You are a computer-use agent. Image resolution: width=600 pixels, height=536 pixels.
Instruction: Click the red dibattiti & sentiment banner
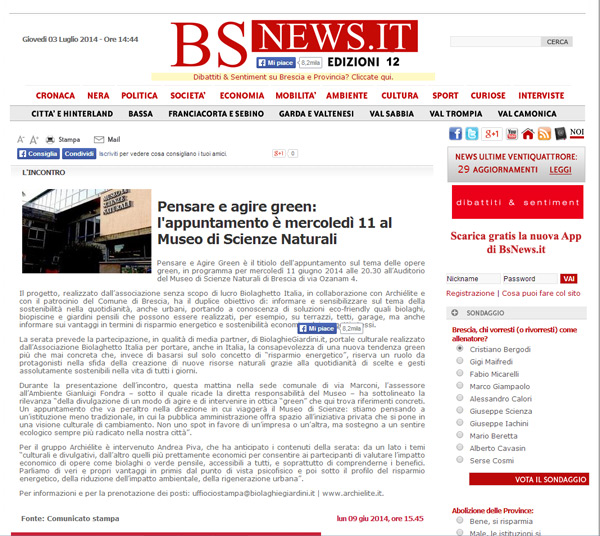(517, 202)
